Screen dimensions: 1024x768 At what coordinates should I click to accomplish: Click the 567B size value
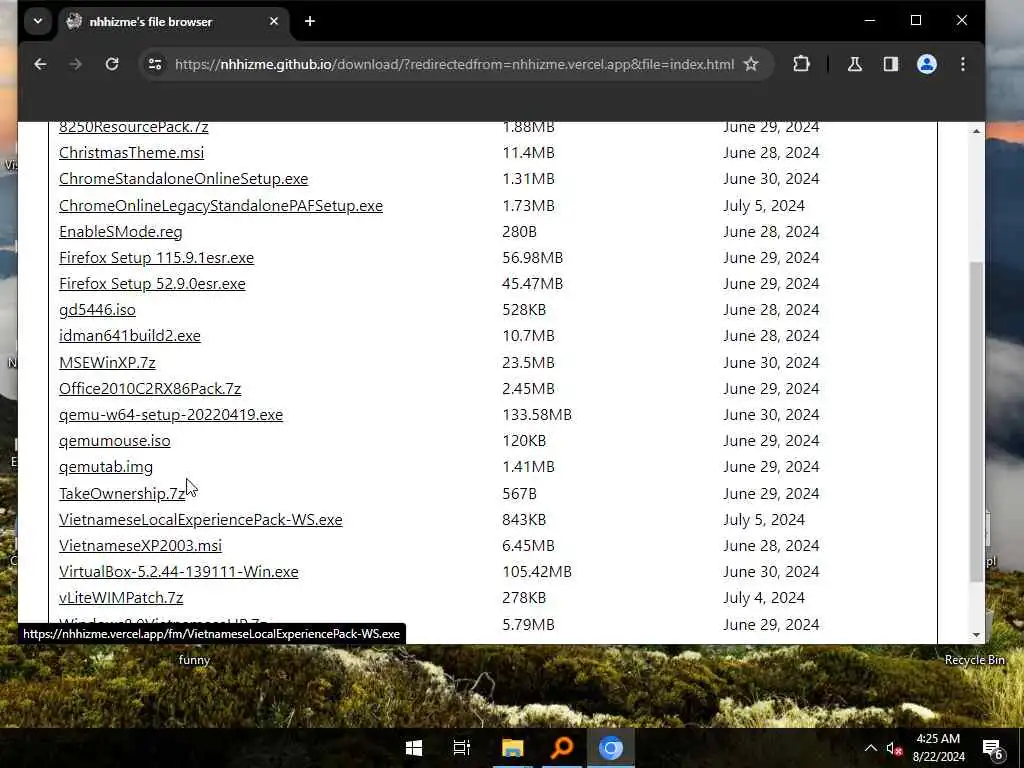point(519,494)
